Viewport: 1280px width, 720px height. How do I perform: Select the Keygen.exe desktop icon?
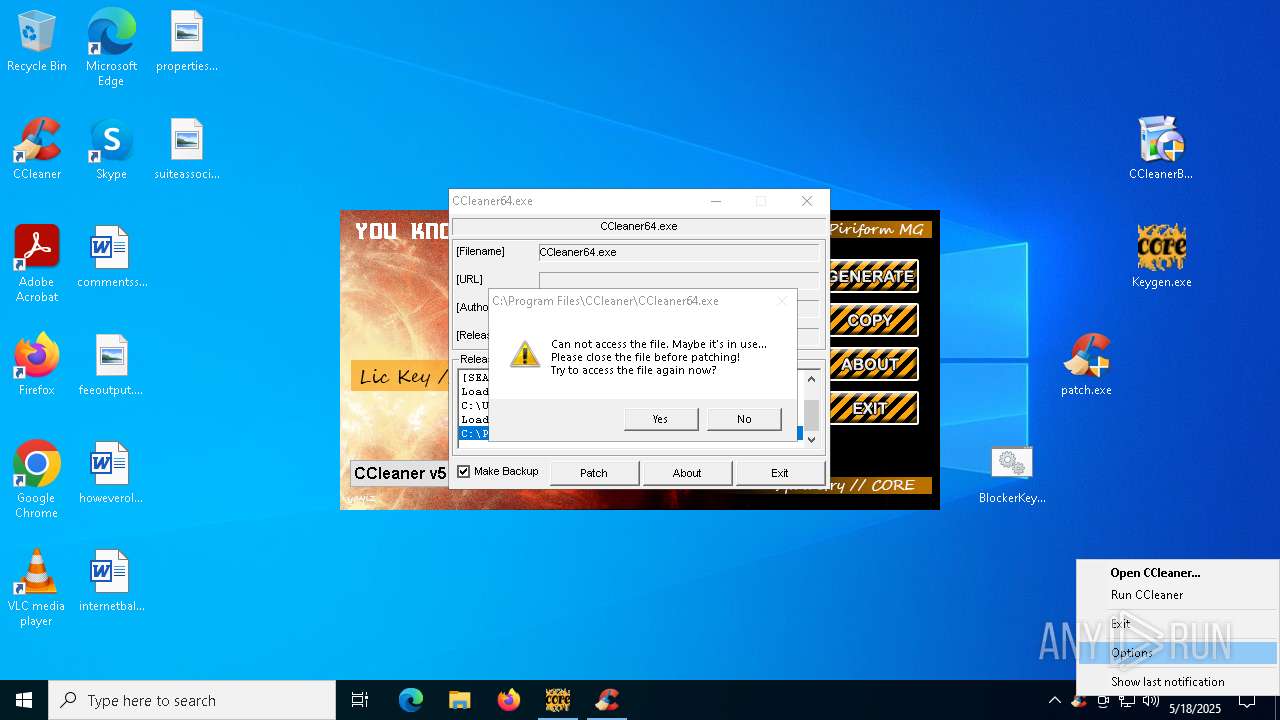pos(1161,258)
